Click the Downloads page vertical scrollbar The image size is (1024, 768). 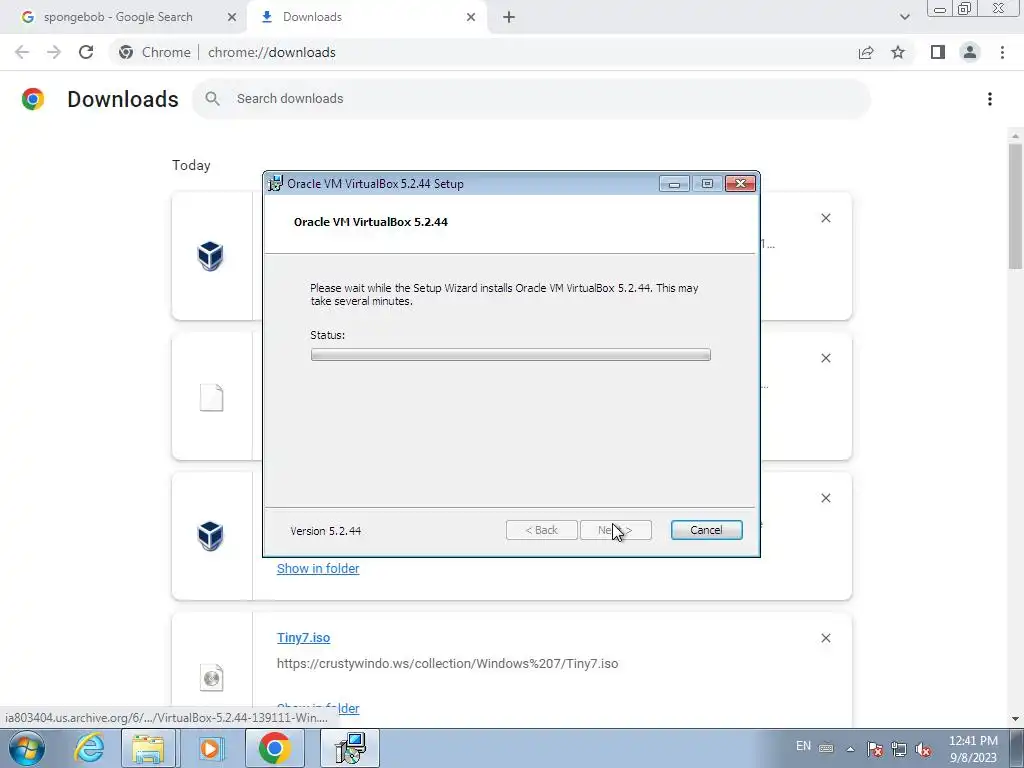[x=1015, y=206]
